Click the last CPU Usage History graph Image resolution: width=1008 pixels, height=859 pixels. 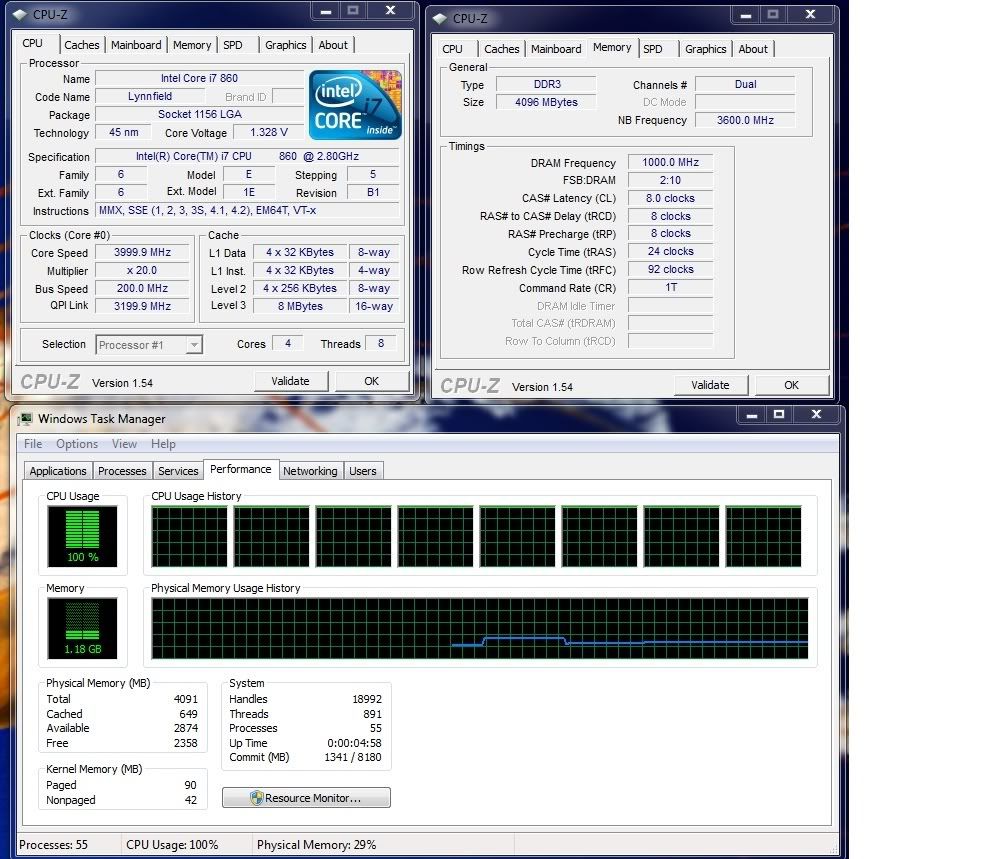coord(764,536)
